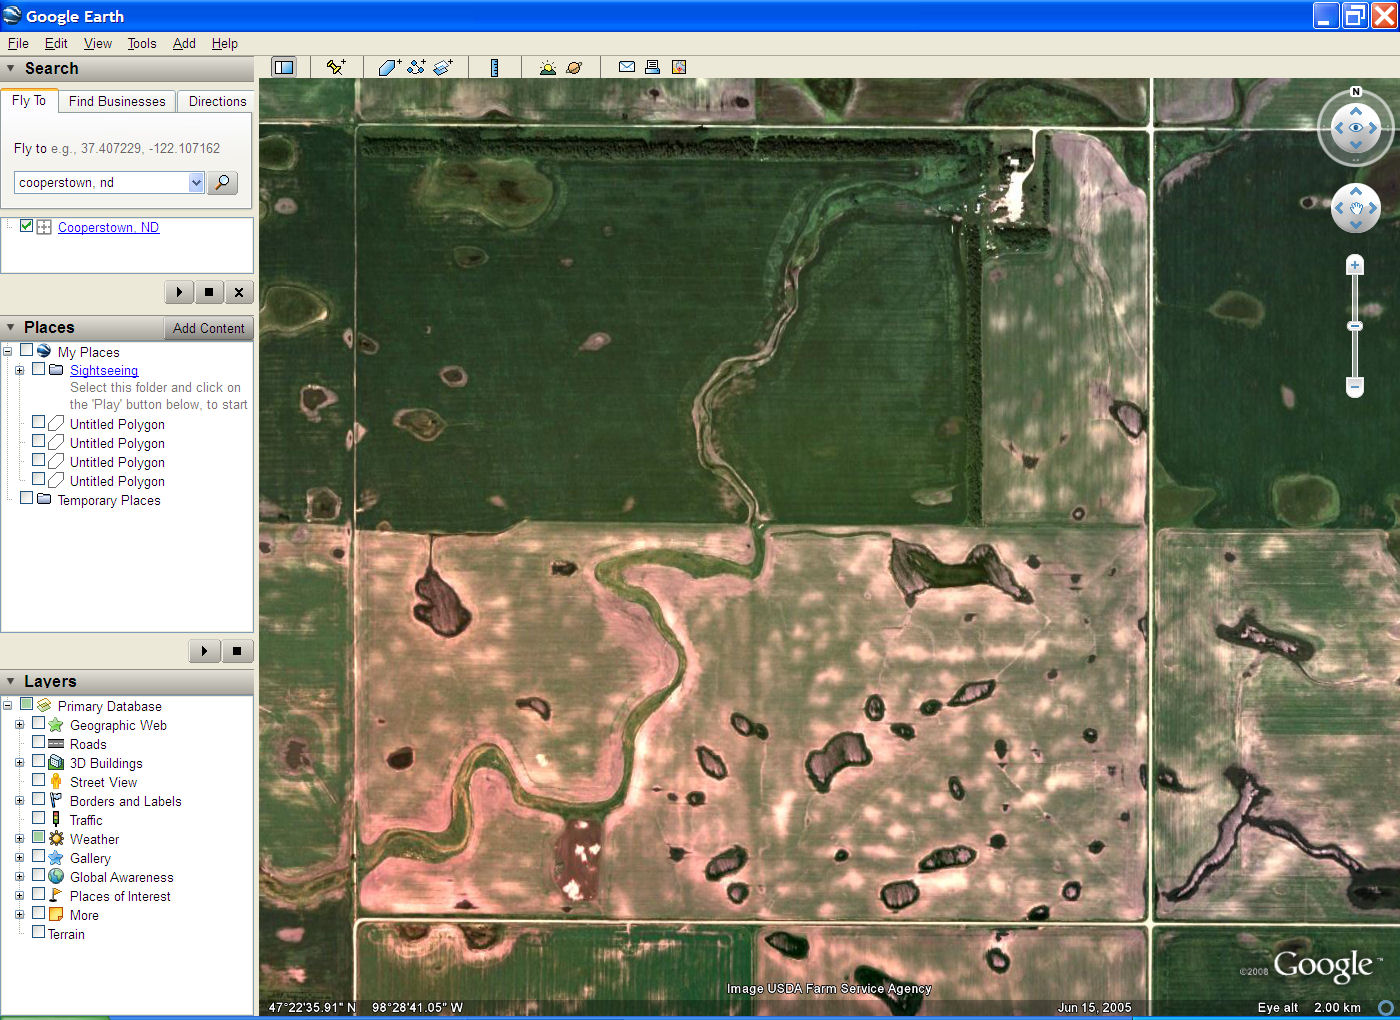Select the Temporary Places label

click(109, 500)
